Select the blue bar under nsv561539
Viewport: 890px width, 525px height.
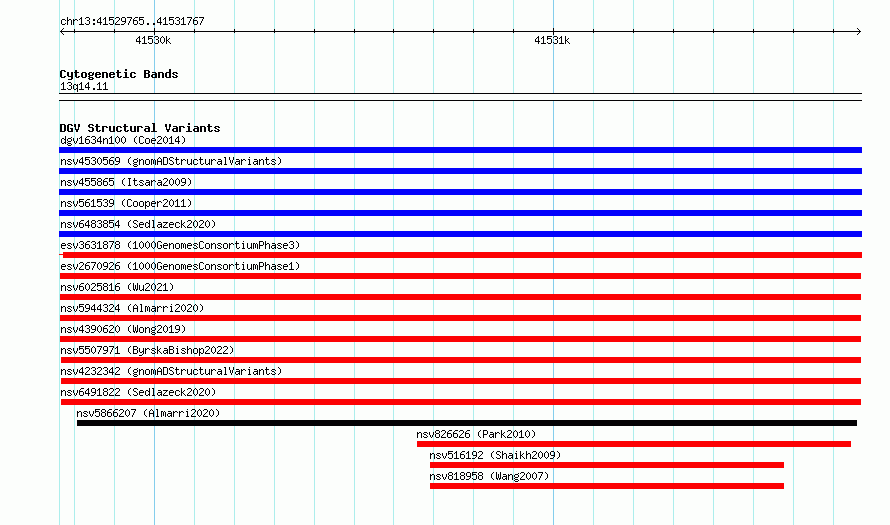point(460,213)
